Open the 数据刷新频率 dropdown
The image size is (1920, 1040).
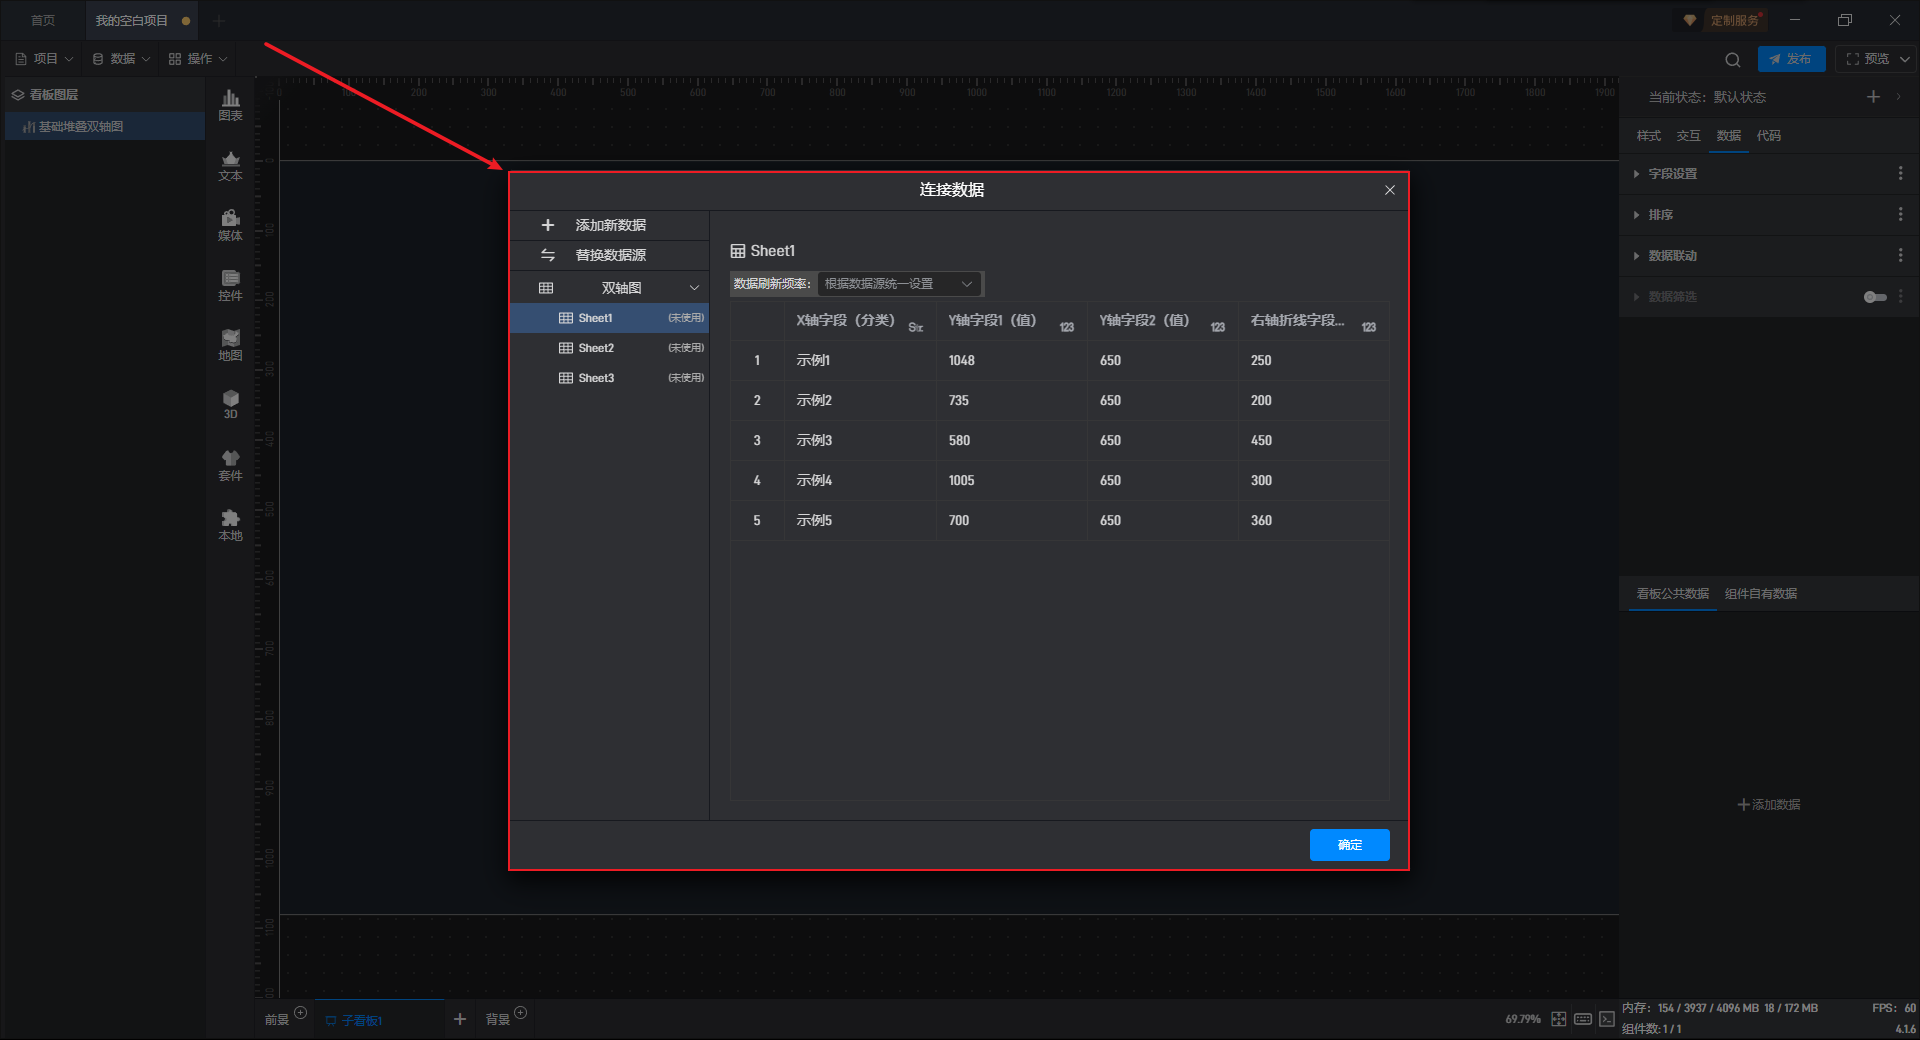pos(899,284)
